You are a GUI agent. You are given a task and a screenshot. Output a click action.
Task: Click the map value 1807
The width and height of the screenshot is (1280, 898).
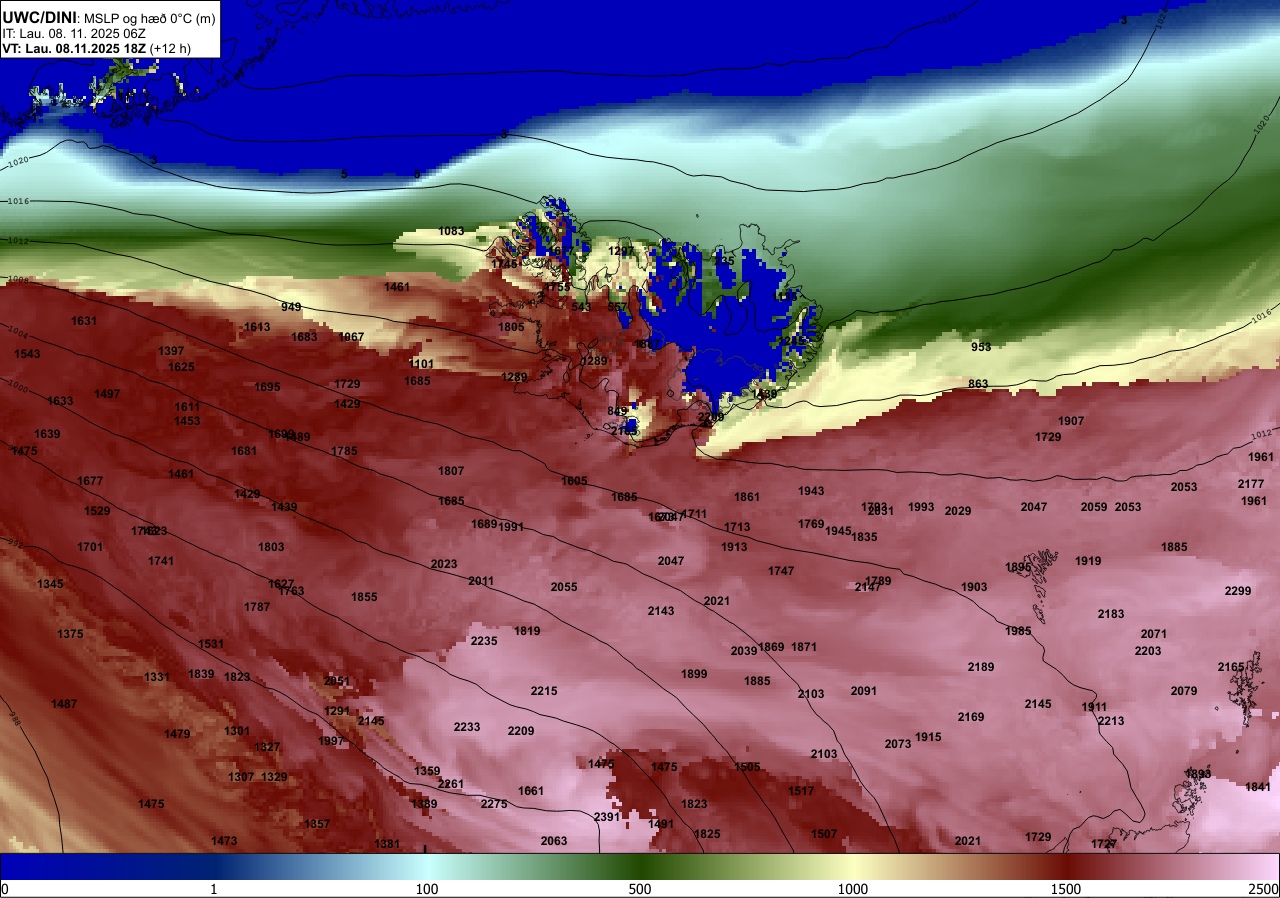451,471
